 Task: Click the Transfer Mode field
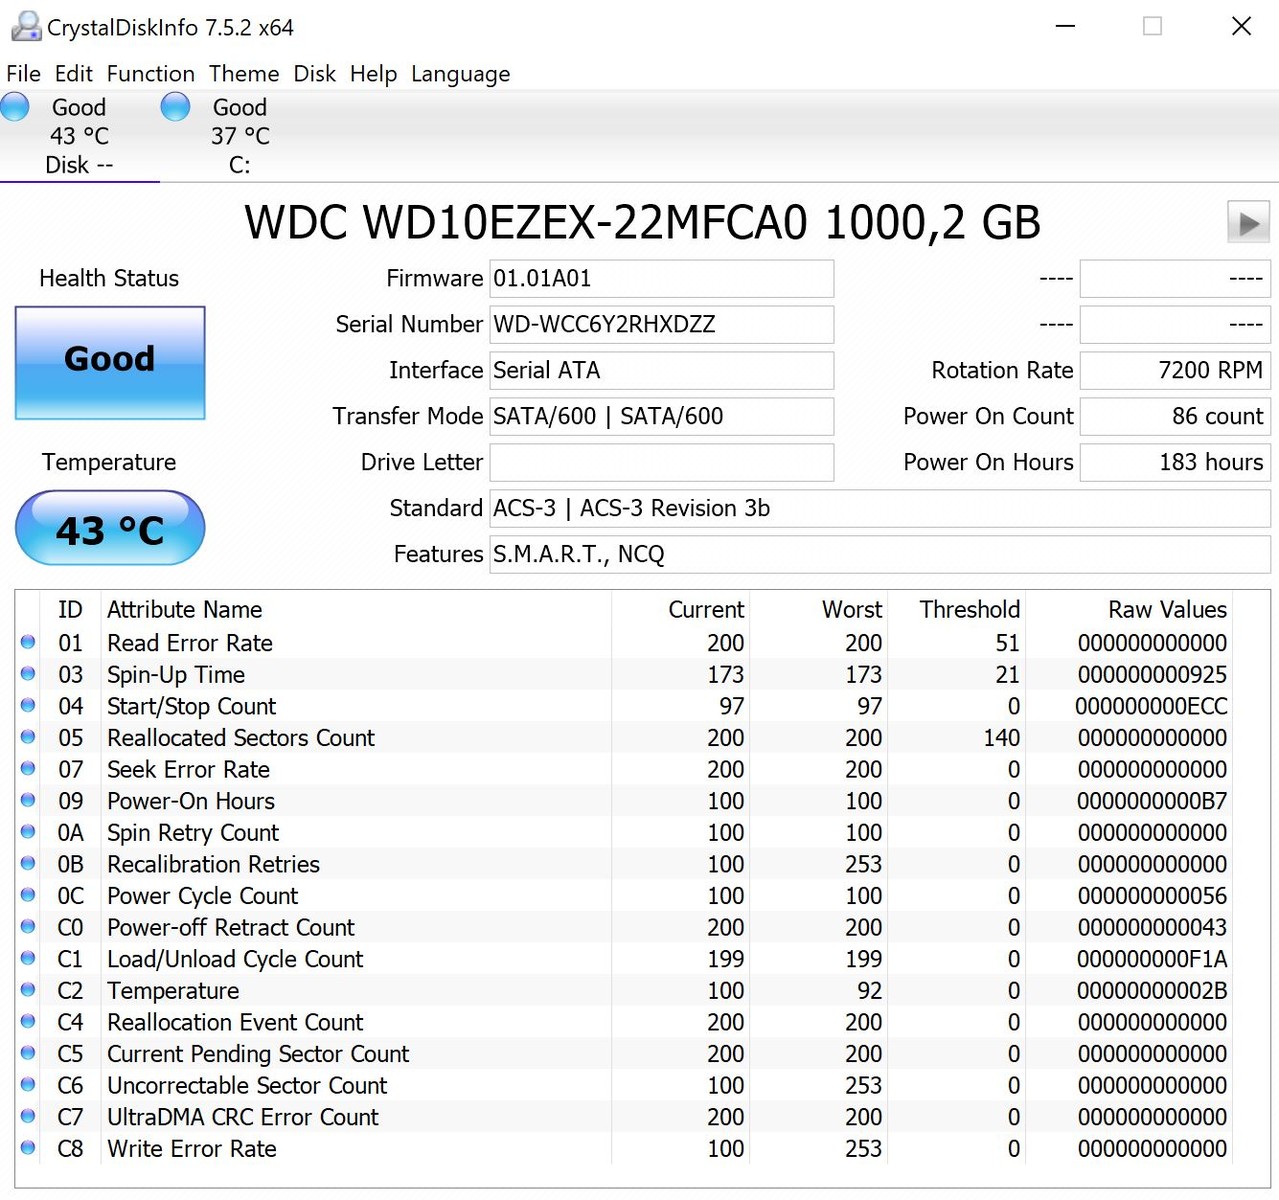pos(661,416)
